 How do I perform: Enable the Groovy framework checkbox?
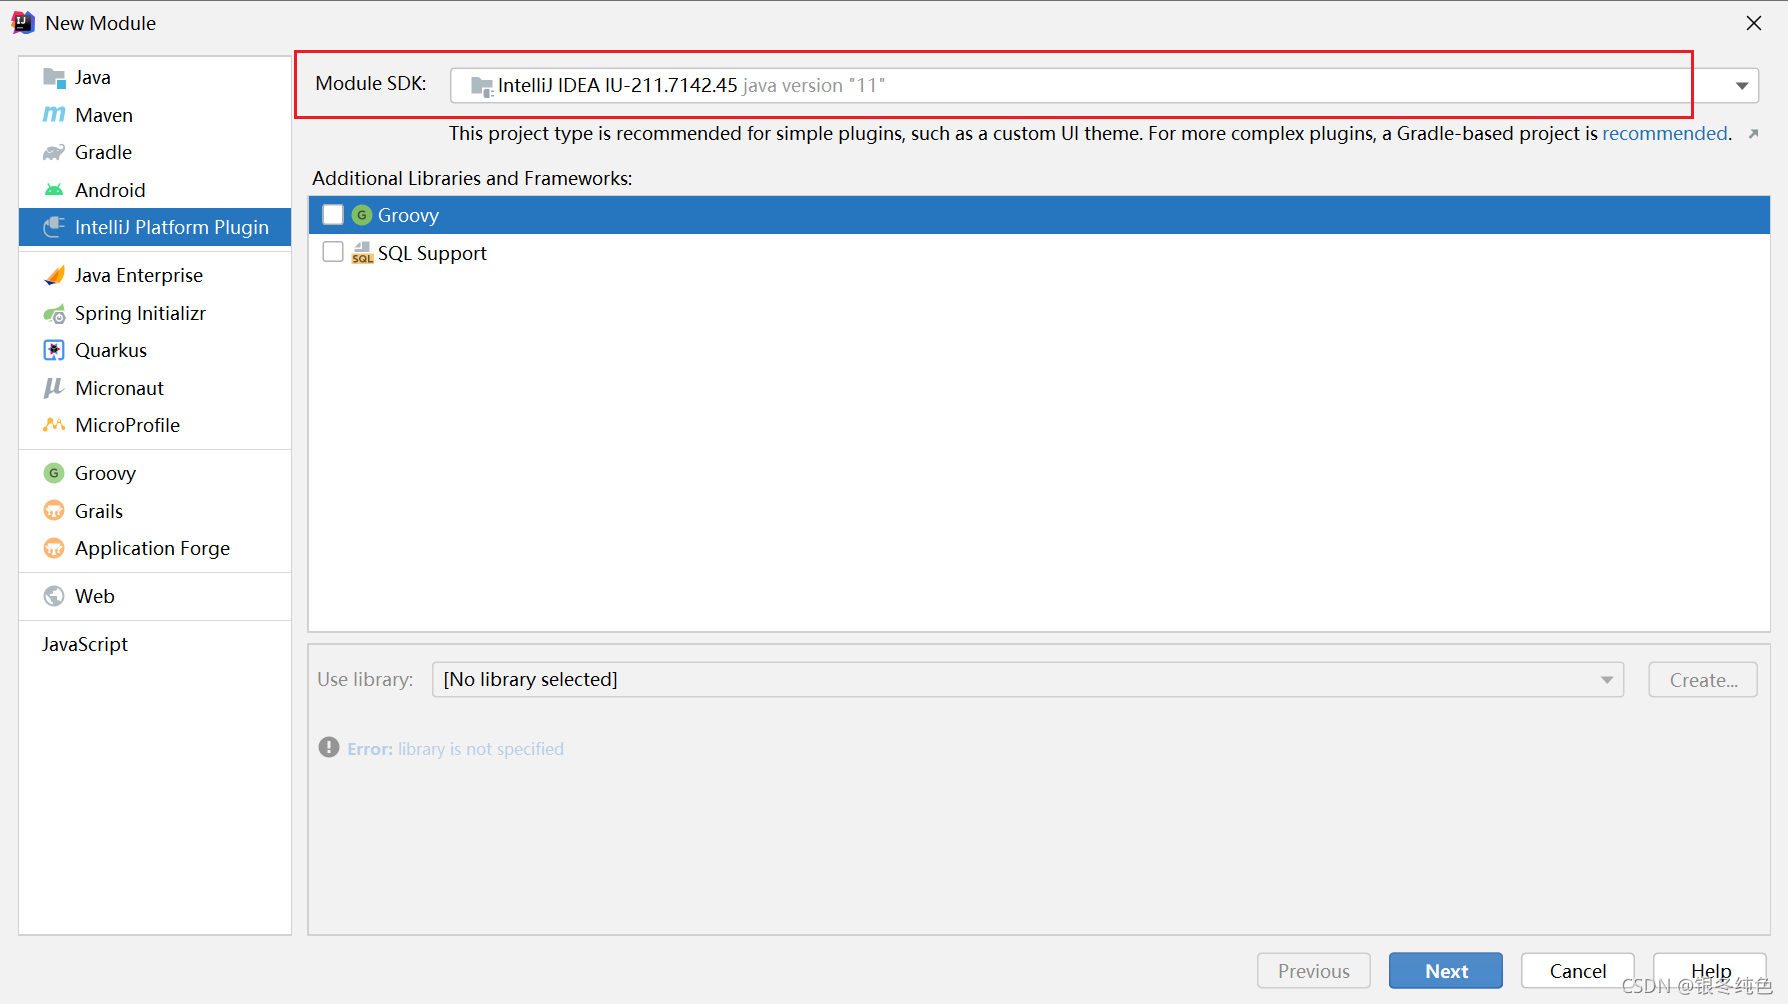333,215
